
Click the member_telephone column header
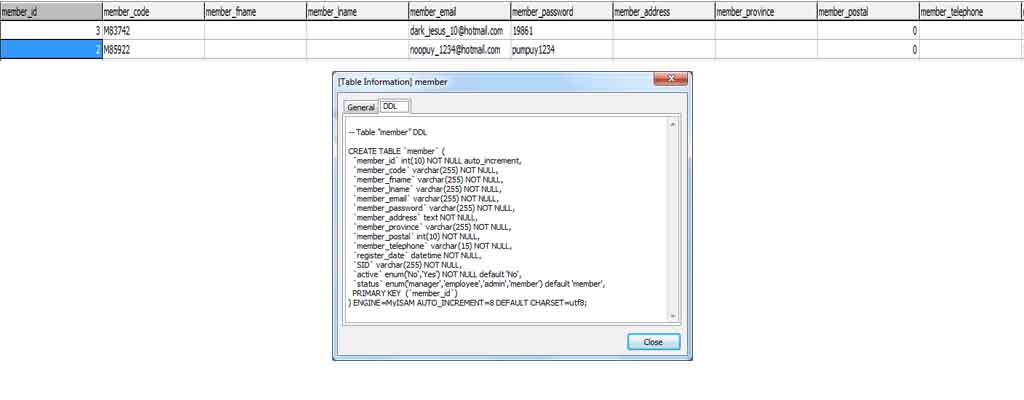click(970, 12)
